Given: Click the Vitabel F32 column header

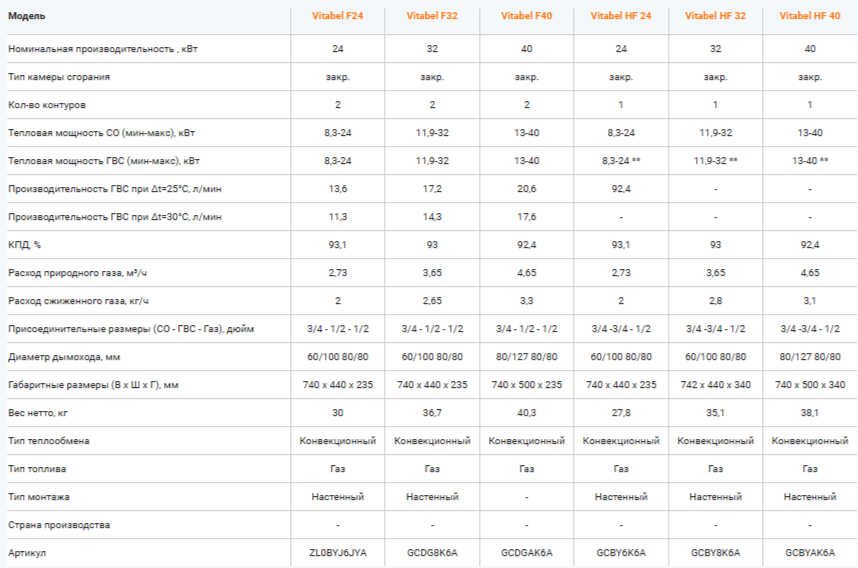Looking at the screenshot, I should (x=432, y=16).
